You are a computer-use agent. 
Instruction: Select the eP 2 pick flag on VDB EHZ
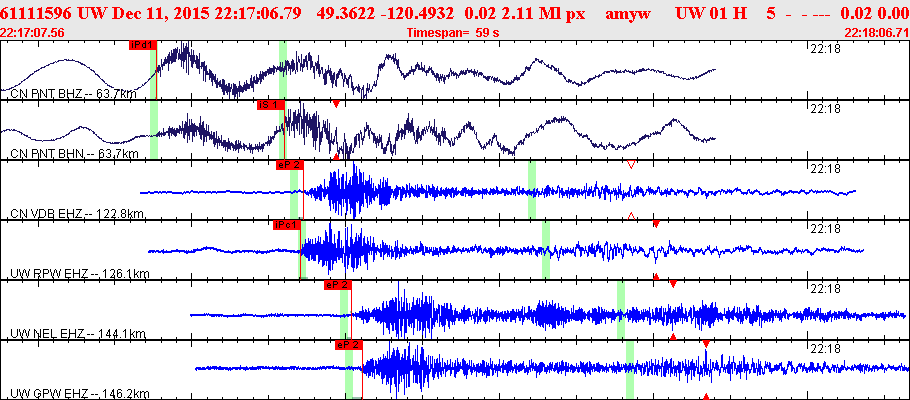click(x=290, y=165)
